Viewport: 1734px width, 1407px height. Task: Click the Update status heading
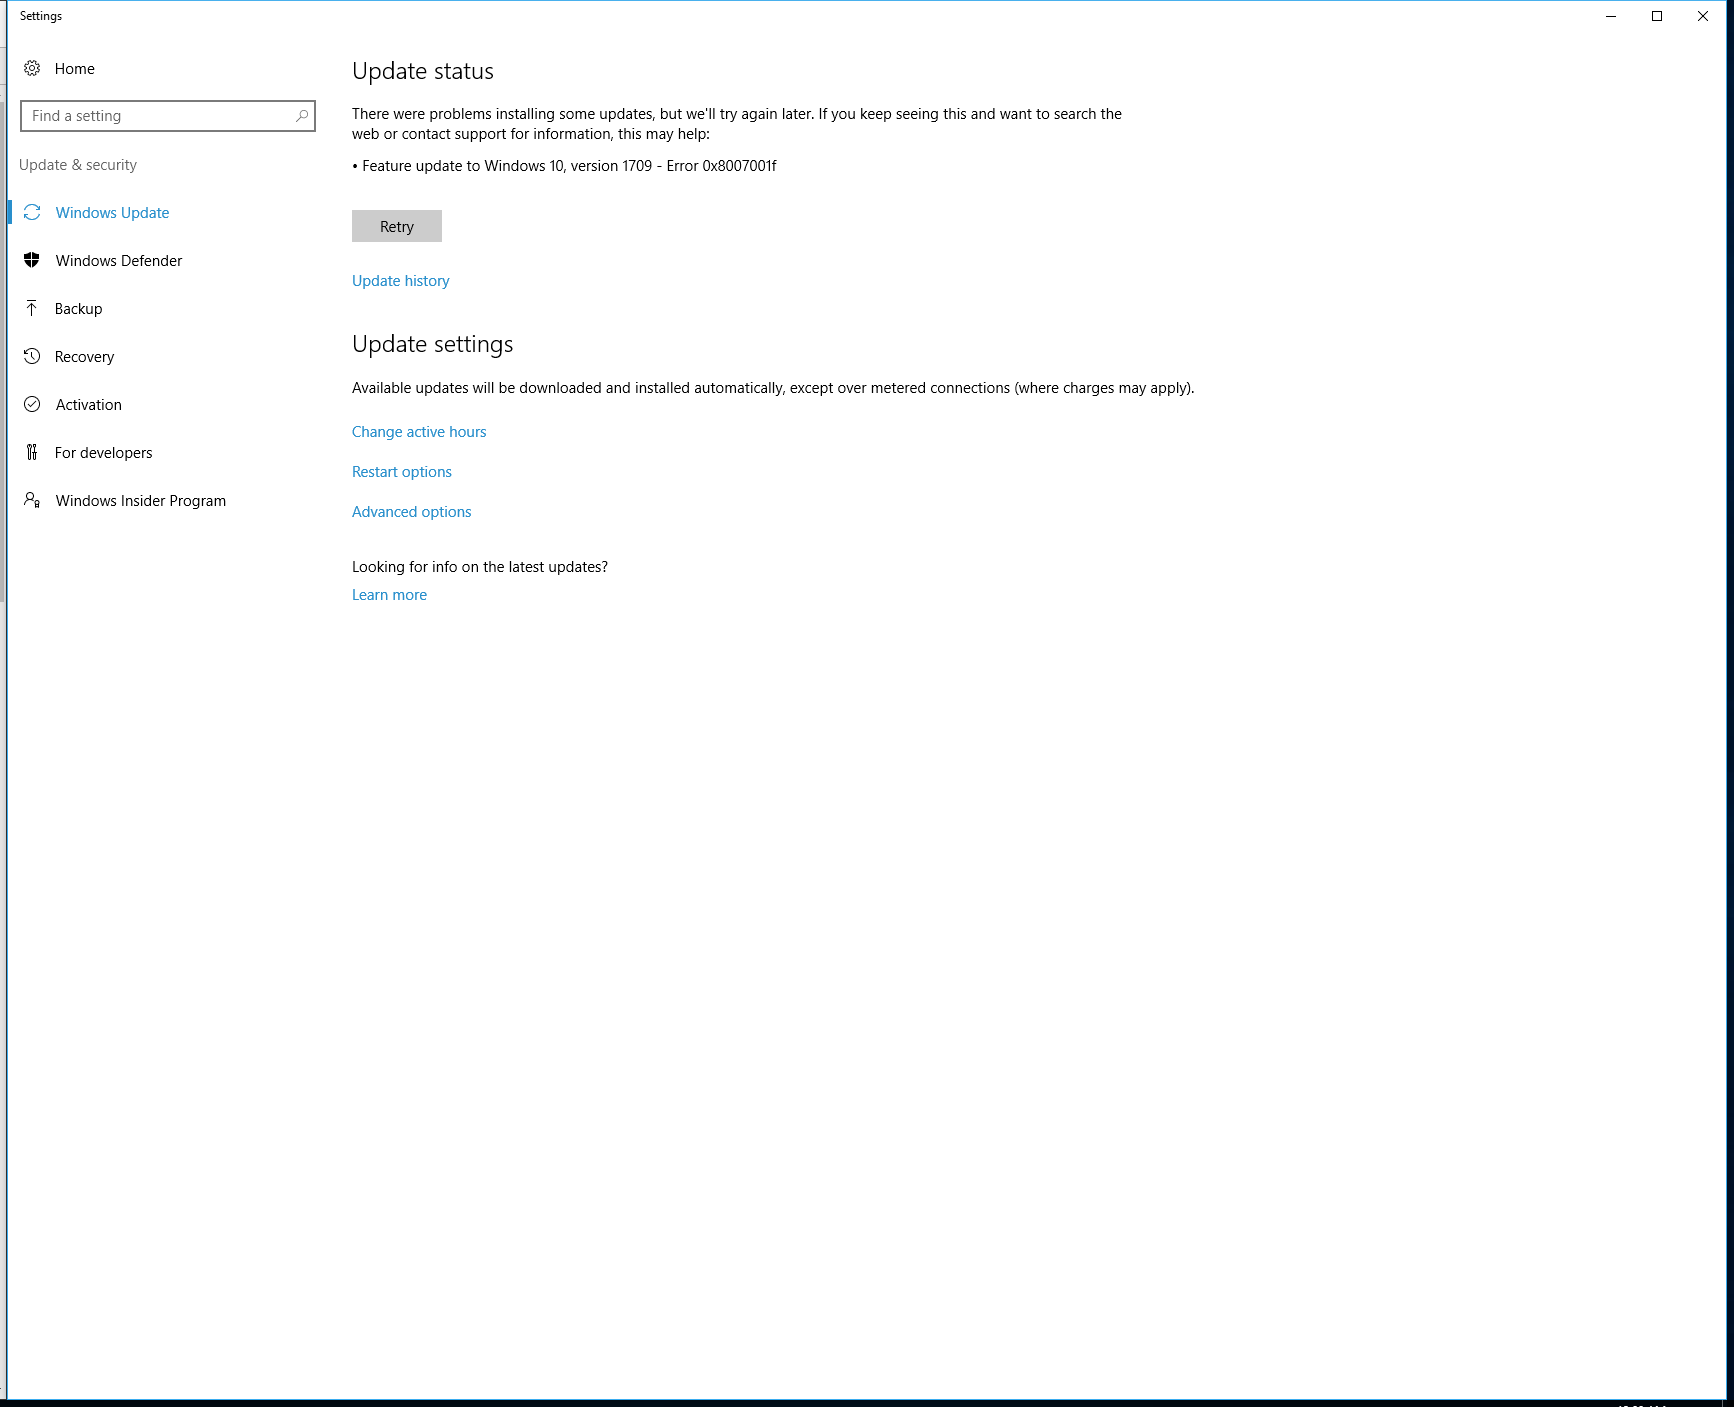[x=423, y=71]
